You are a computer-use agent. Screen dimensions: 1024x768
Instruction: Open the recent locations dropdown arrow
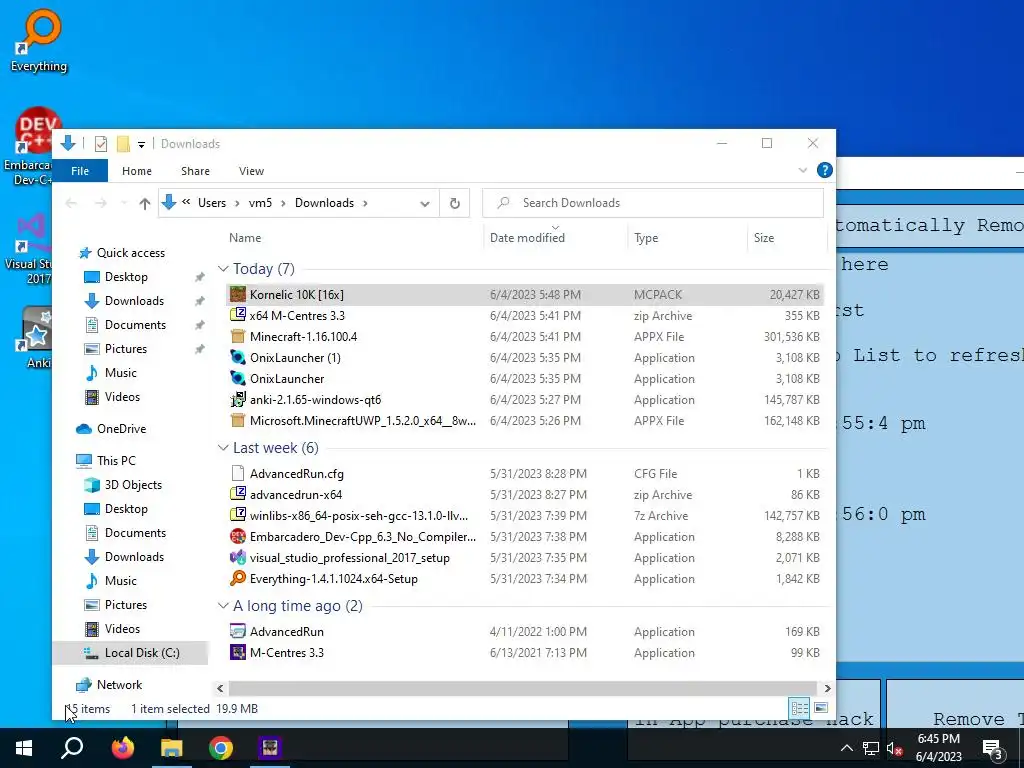[124, 203]
